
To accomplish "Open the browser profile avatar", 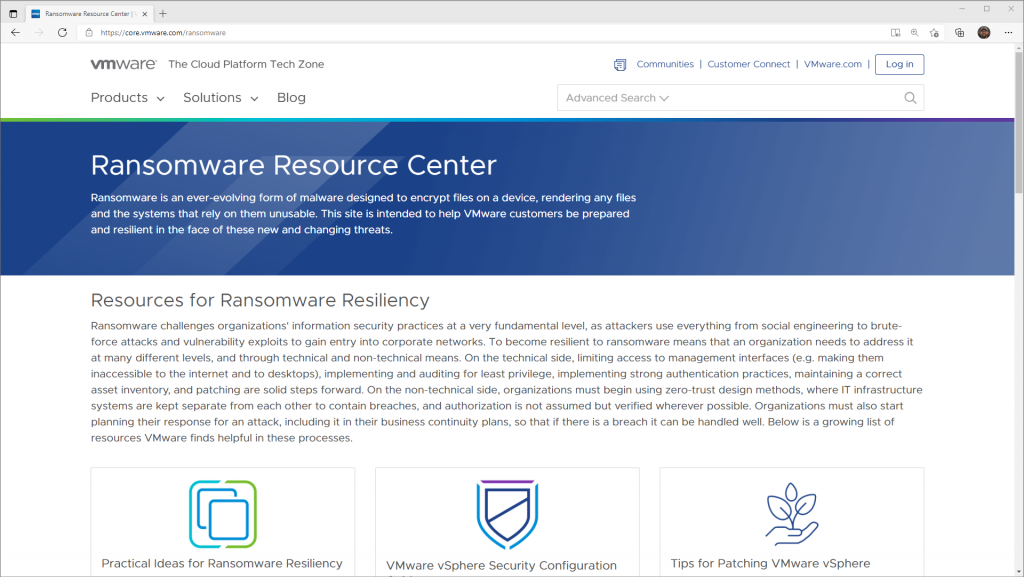I will (x=984, y=33).
